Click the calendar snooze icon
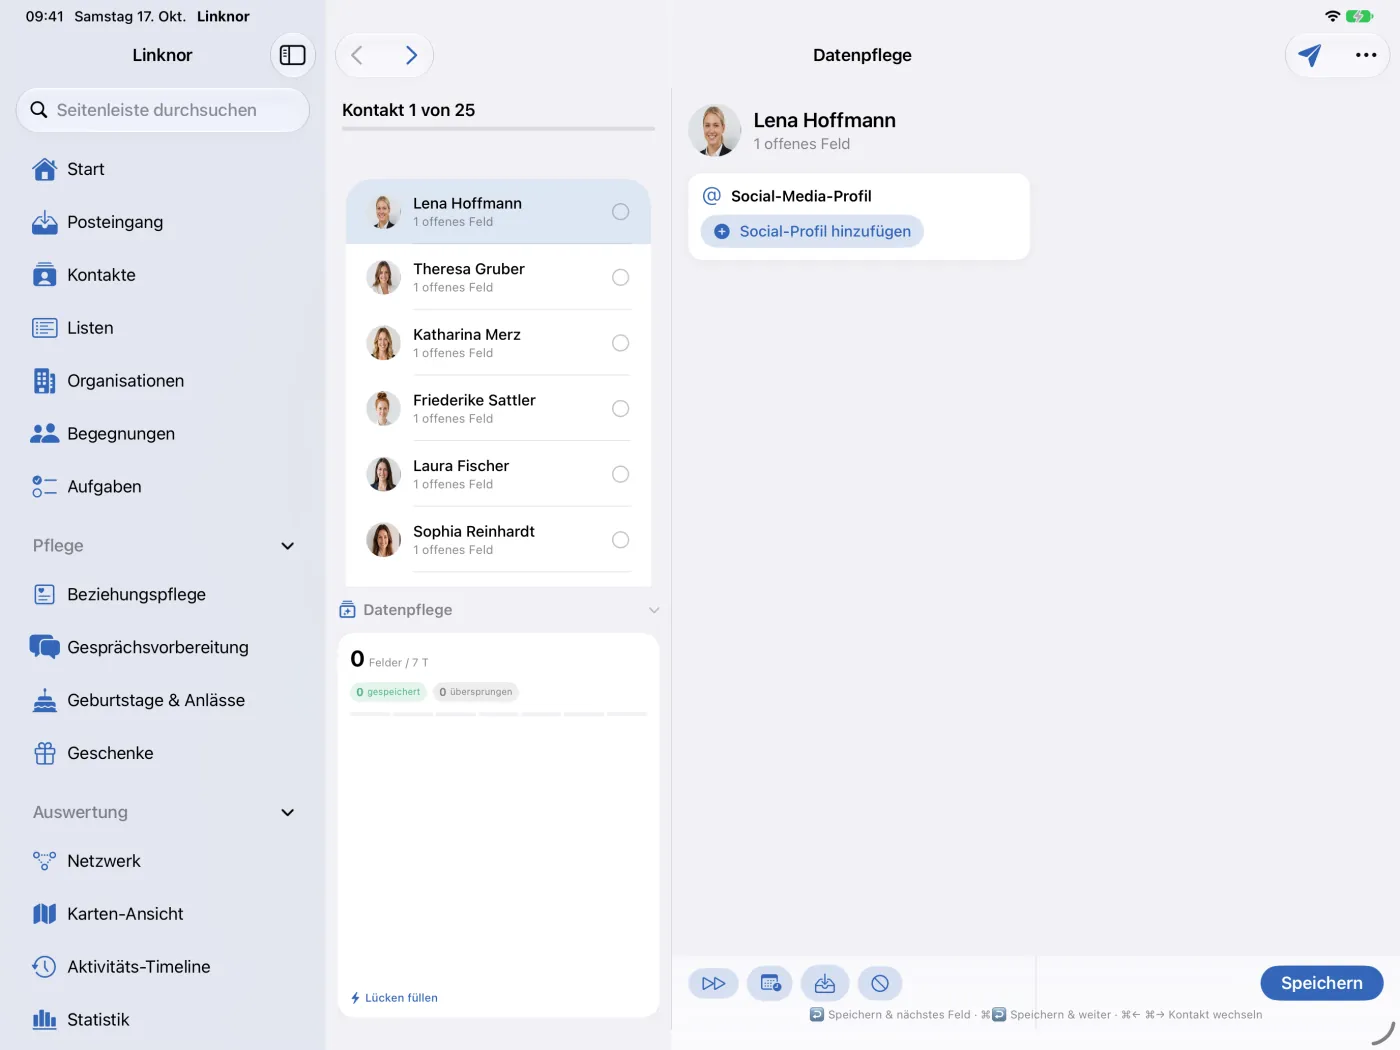1400x1050 pixels. click(770, 984)
